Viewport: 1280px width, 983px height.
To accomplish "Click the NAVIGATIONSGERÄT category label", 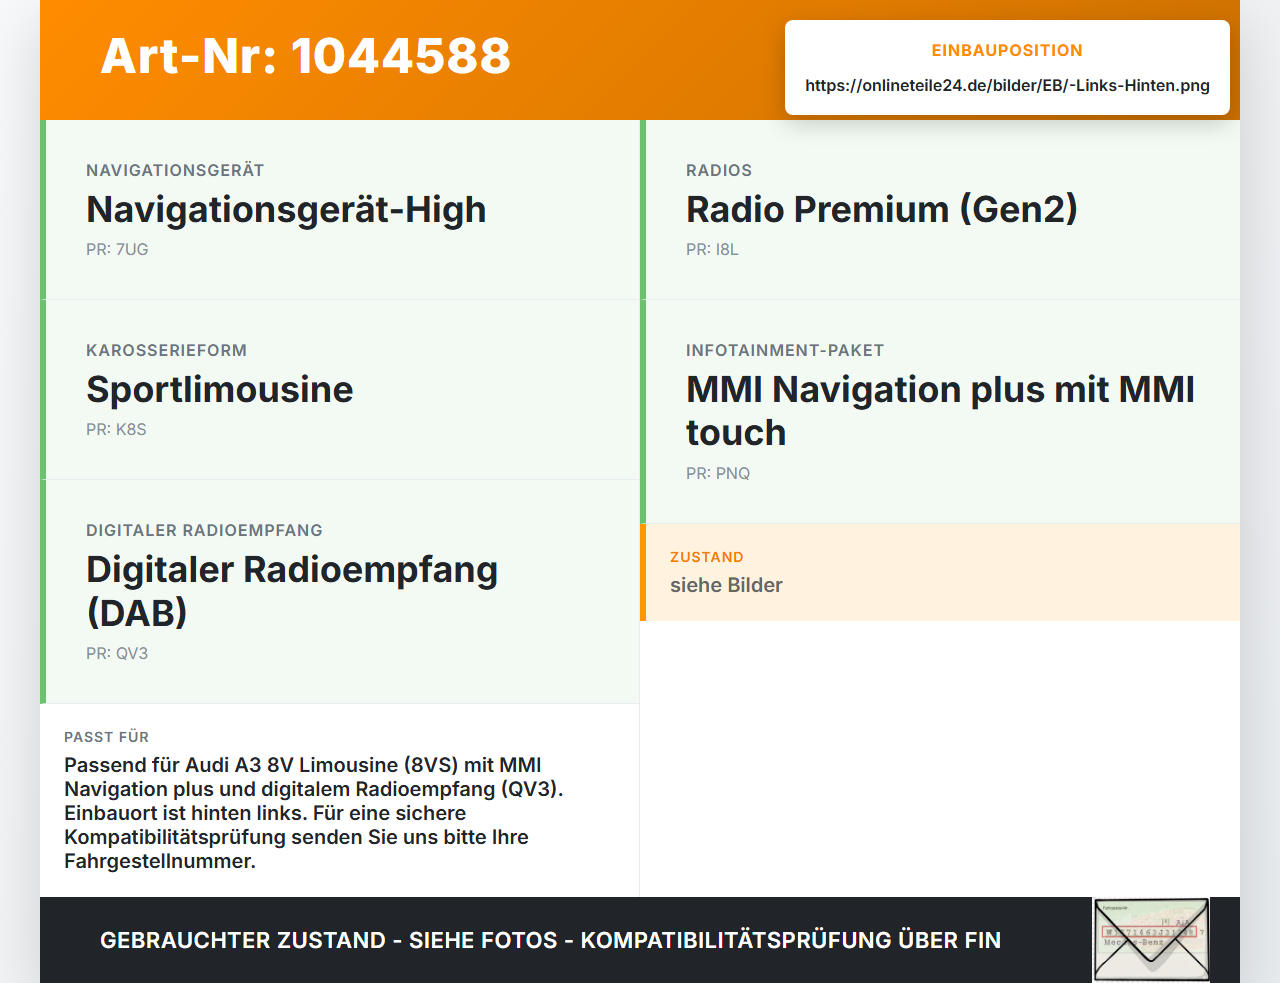I will click(x=175, y=170).
